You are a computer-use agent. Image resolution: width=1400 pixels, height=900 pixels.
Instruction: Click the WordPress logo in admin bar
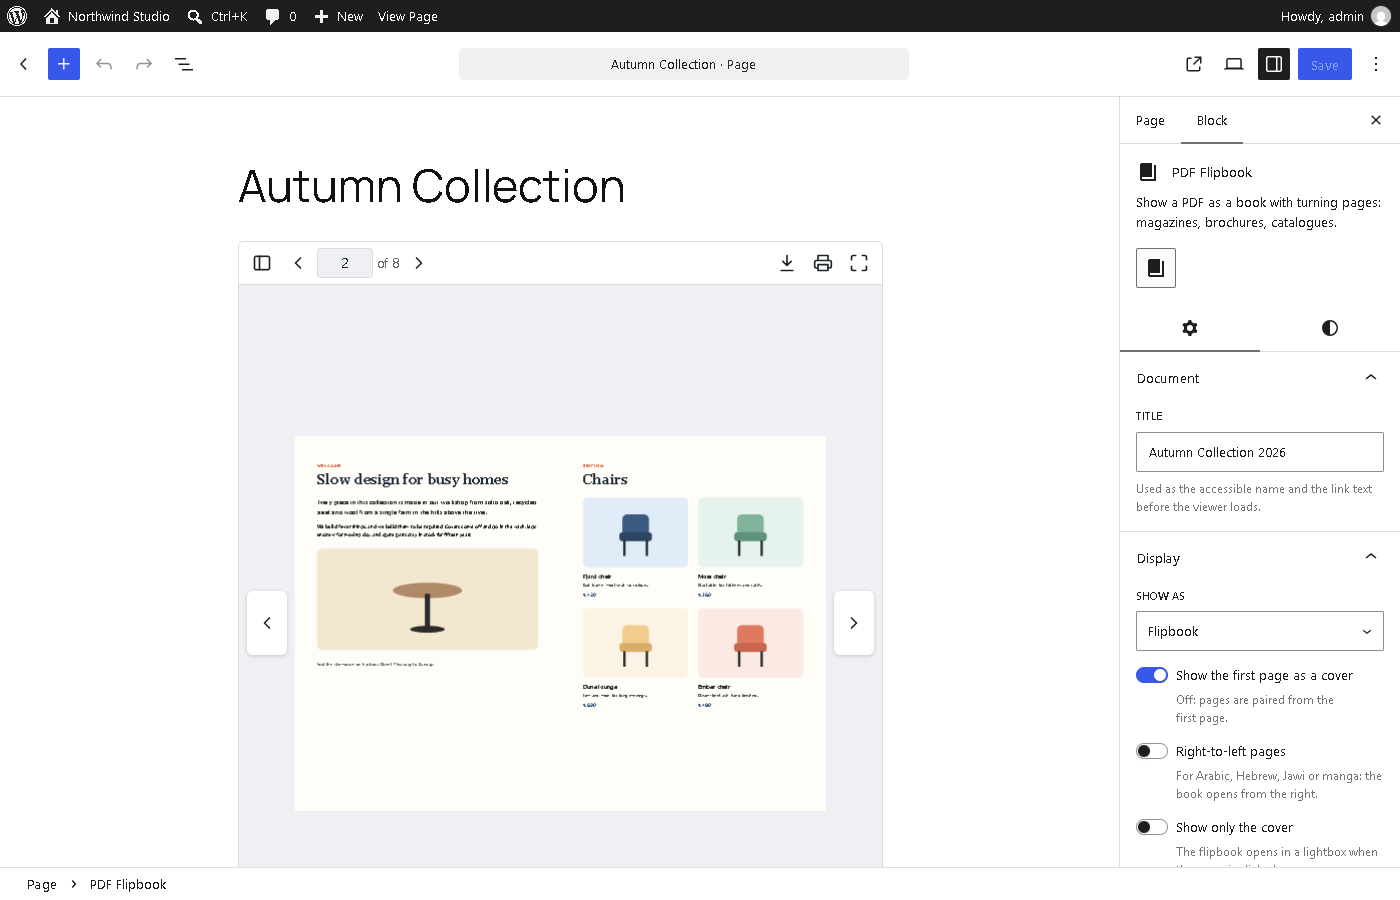17,16
